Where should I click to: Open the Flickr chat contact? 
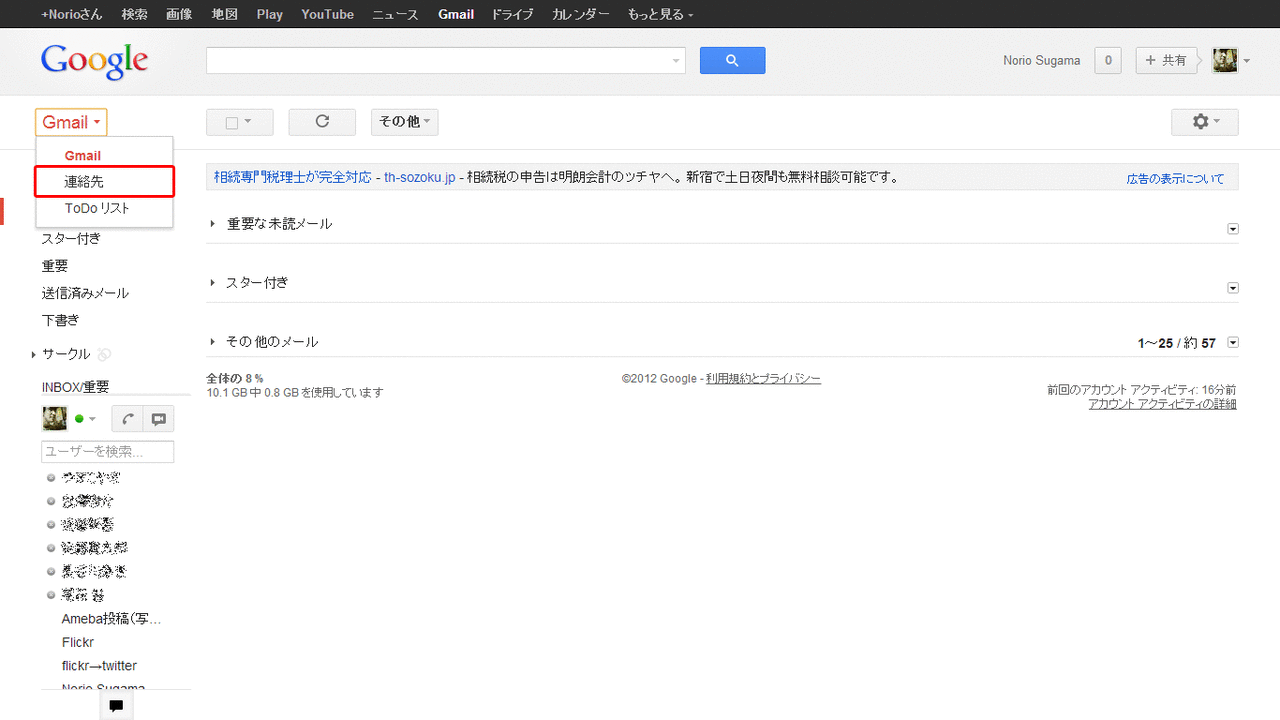78,642
